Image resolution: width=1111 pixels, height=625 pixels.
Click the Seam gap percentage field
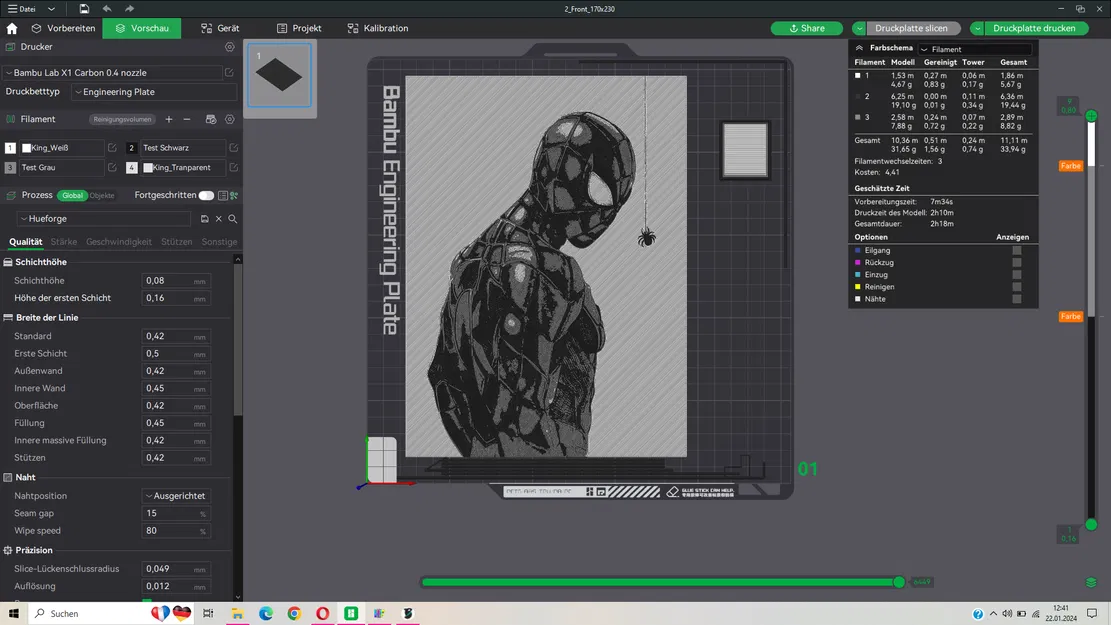pos(170,513)
